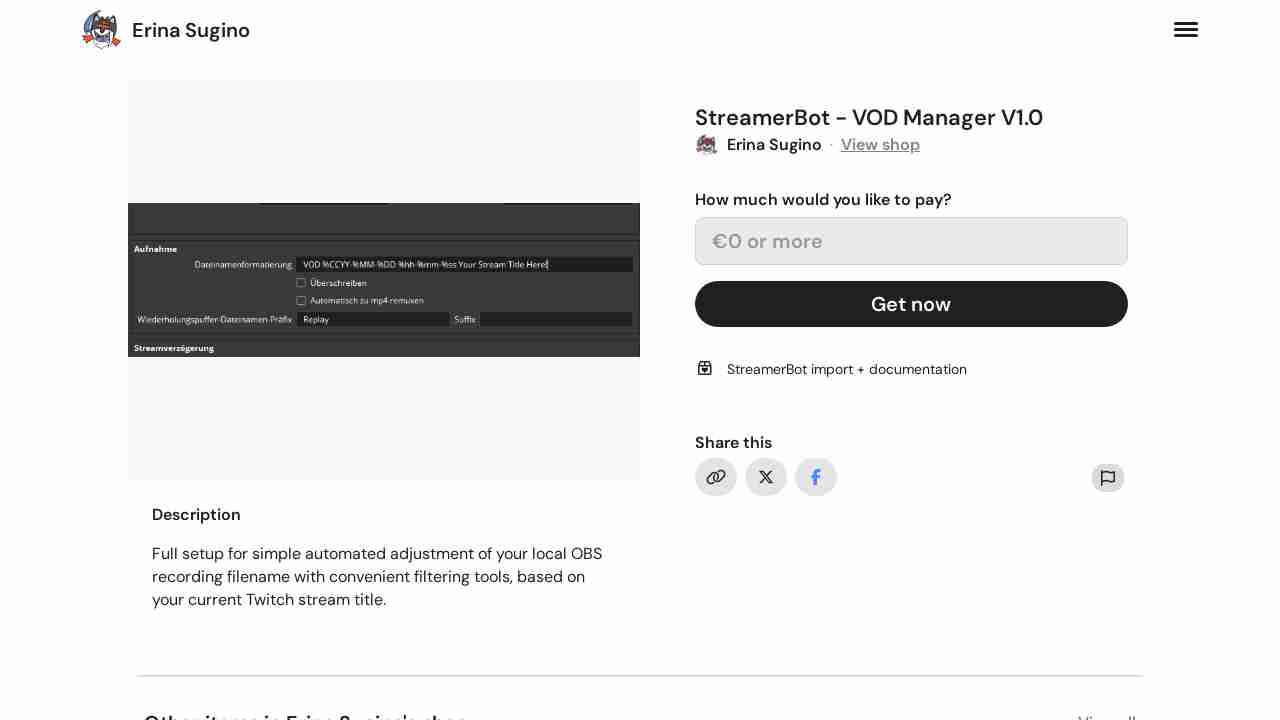
Task: Click the shop logo avatar in header
Action: (x=101, y=30)
